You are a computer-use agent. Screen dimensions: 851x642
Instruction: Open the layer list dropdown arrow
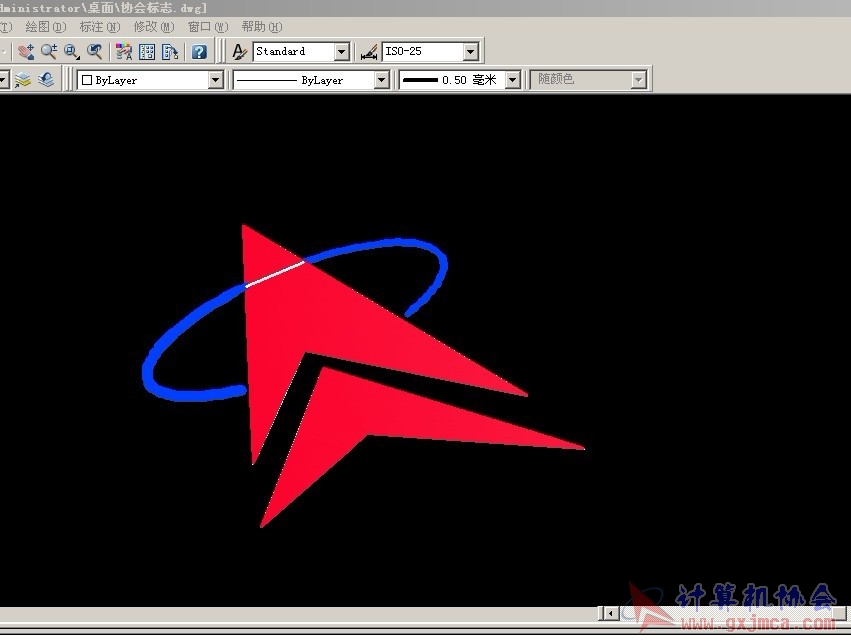pos(3,80)
